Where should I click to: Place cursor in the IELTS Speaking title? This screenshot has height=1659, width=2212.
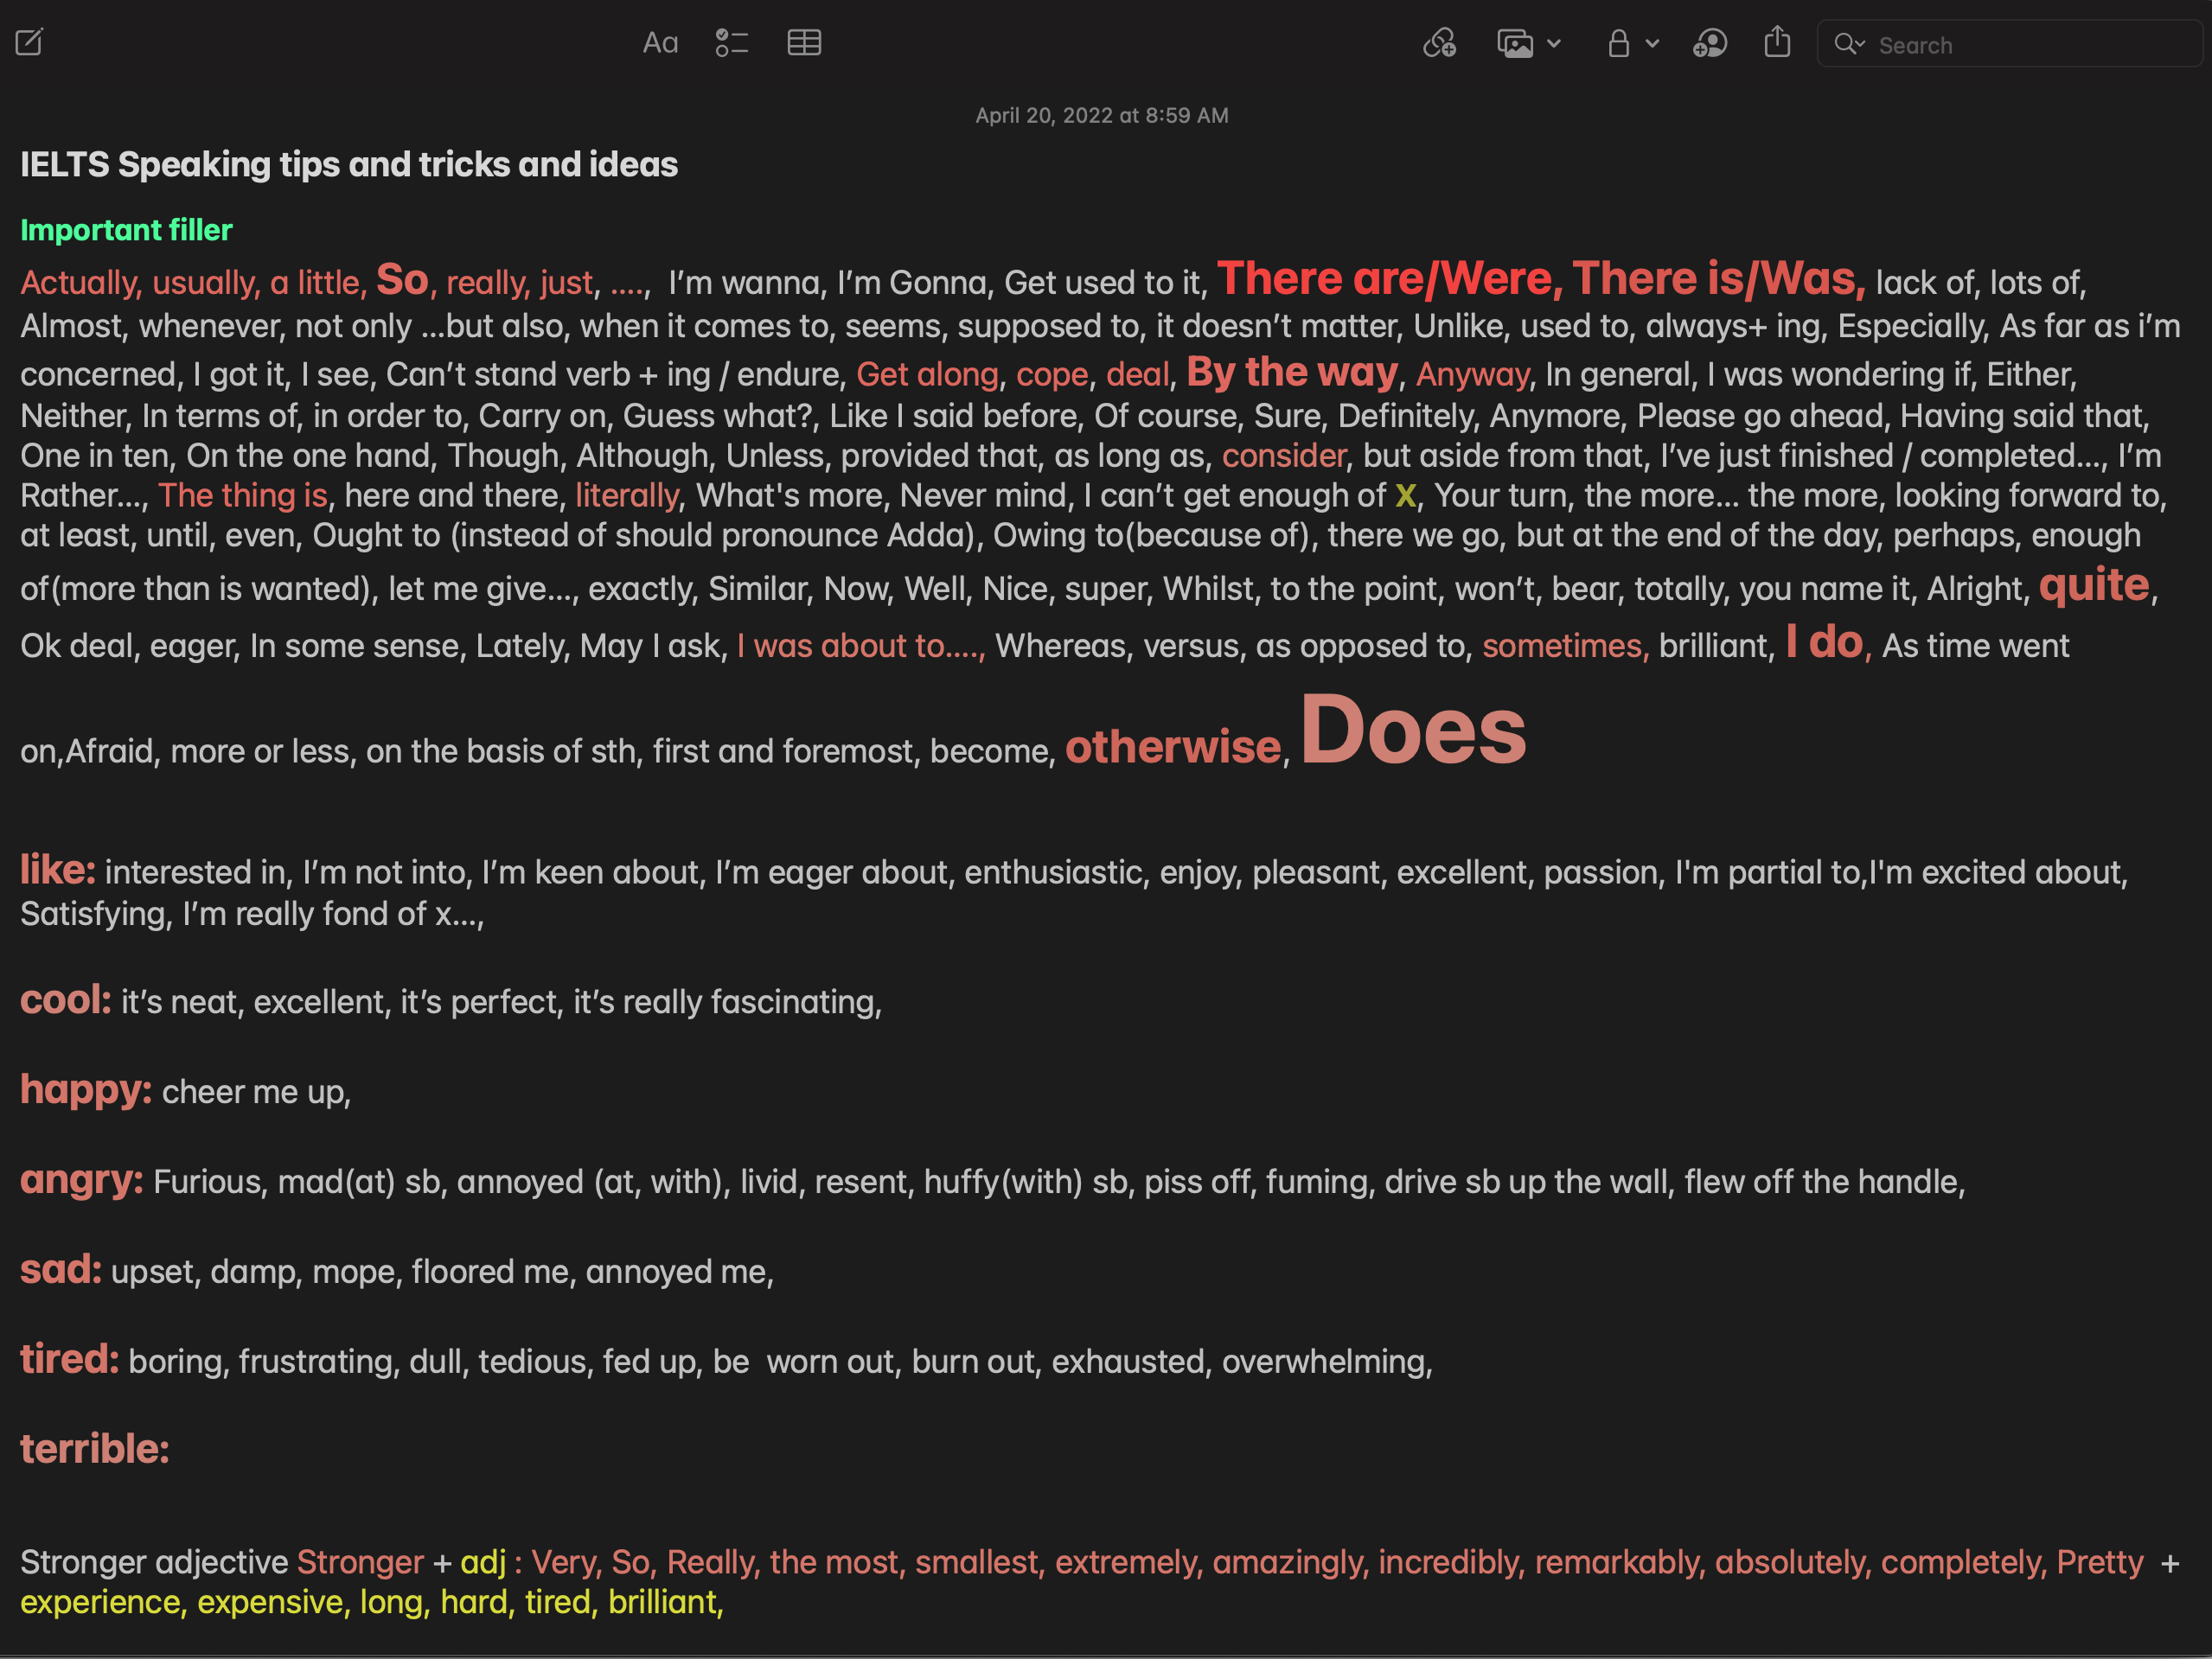(x=348, y=165)
